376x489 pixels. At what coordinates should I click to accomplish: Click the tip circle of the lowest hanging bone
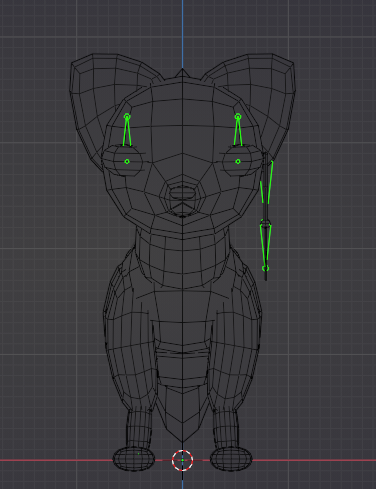[x=266, y=268]
